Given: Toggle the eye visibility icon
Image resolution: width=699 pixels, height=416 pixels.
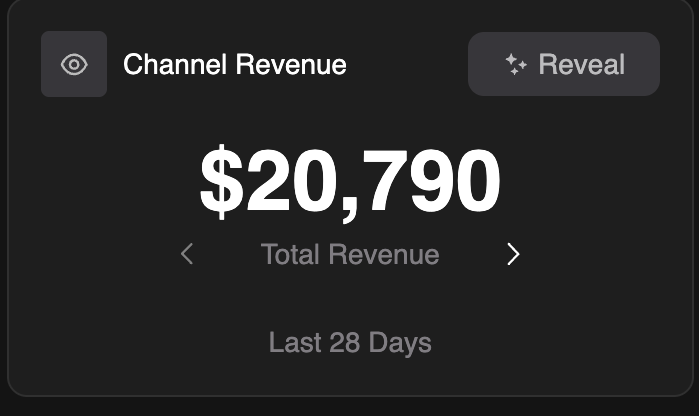Looking at the screenshot, I should pyautogui.click(x=74, y=64).
